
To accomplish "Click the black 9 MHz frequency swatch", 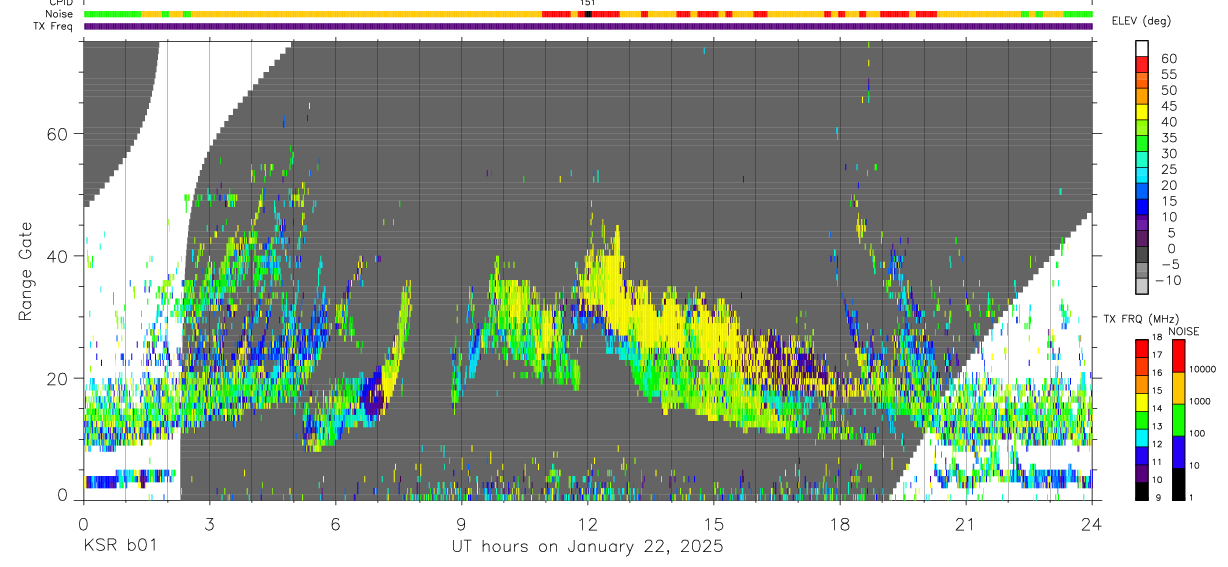I will 1142,491.
